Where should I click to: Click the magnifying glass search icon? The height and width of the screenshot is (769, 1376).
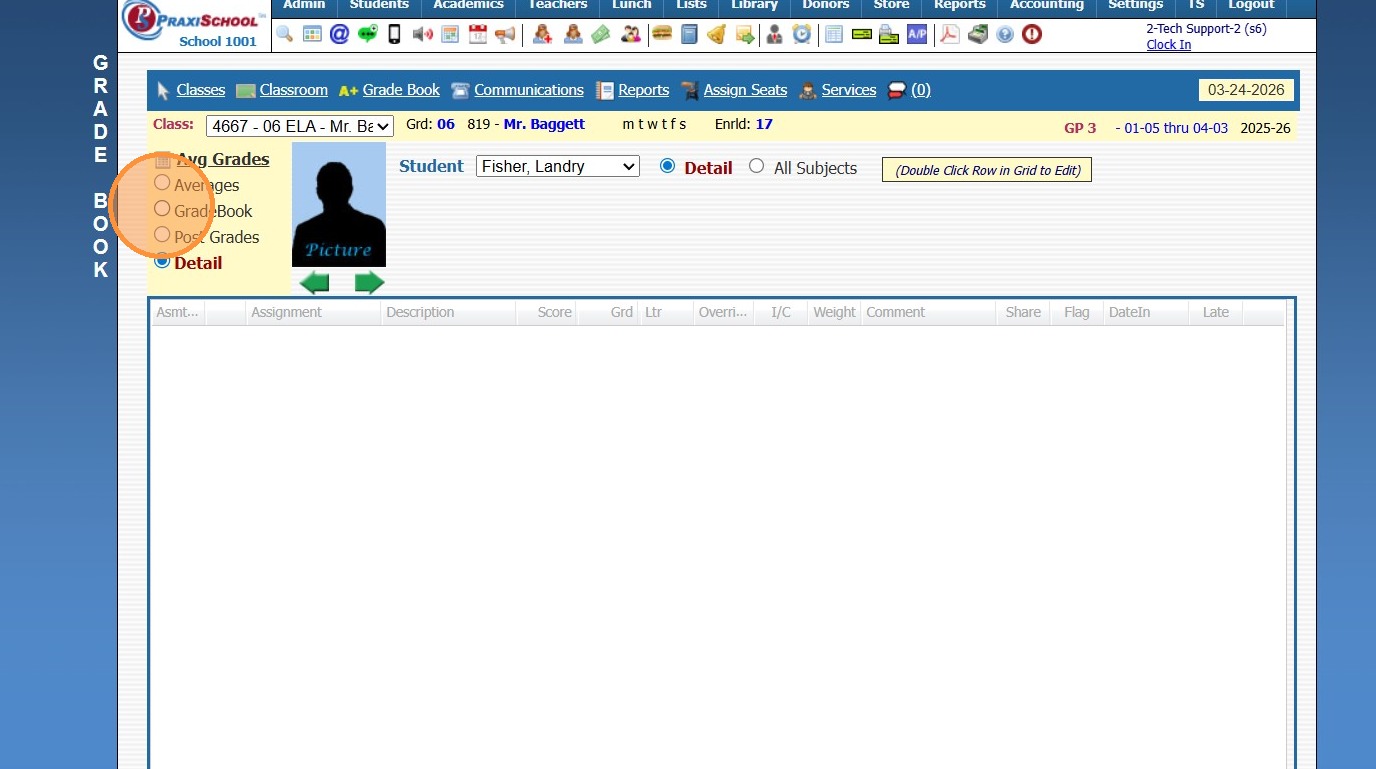[x=285, y=34]
